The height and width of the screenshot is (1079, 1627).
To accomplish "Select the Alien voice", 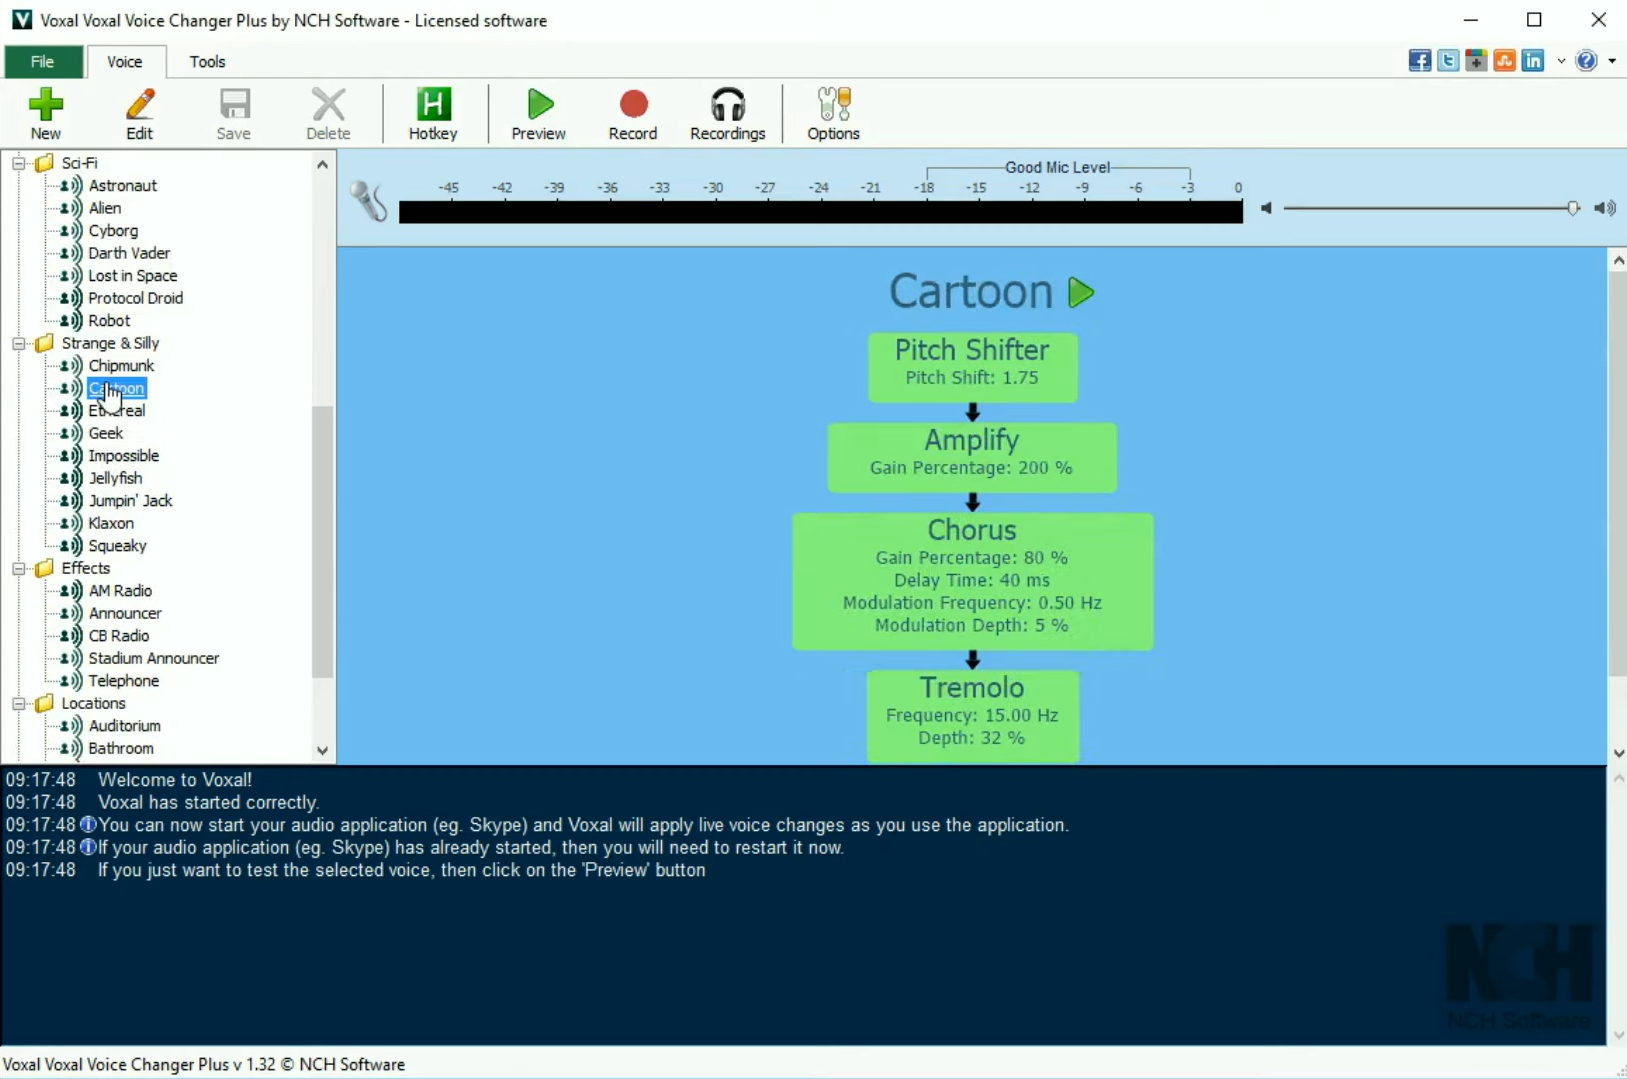I will tap(105, 208).
